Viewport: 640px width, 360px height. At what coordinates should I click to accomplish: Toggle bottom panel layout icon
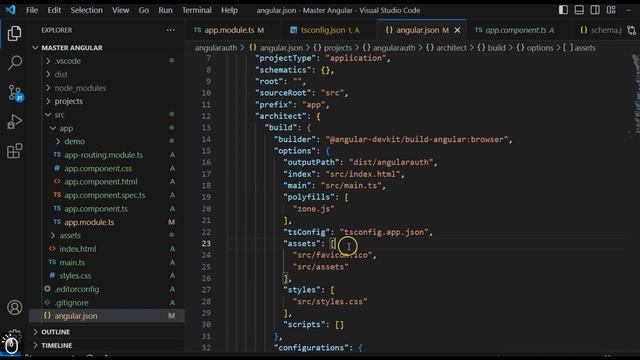[x=579, y=10]
